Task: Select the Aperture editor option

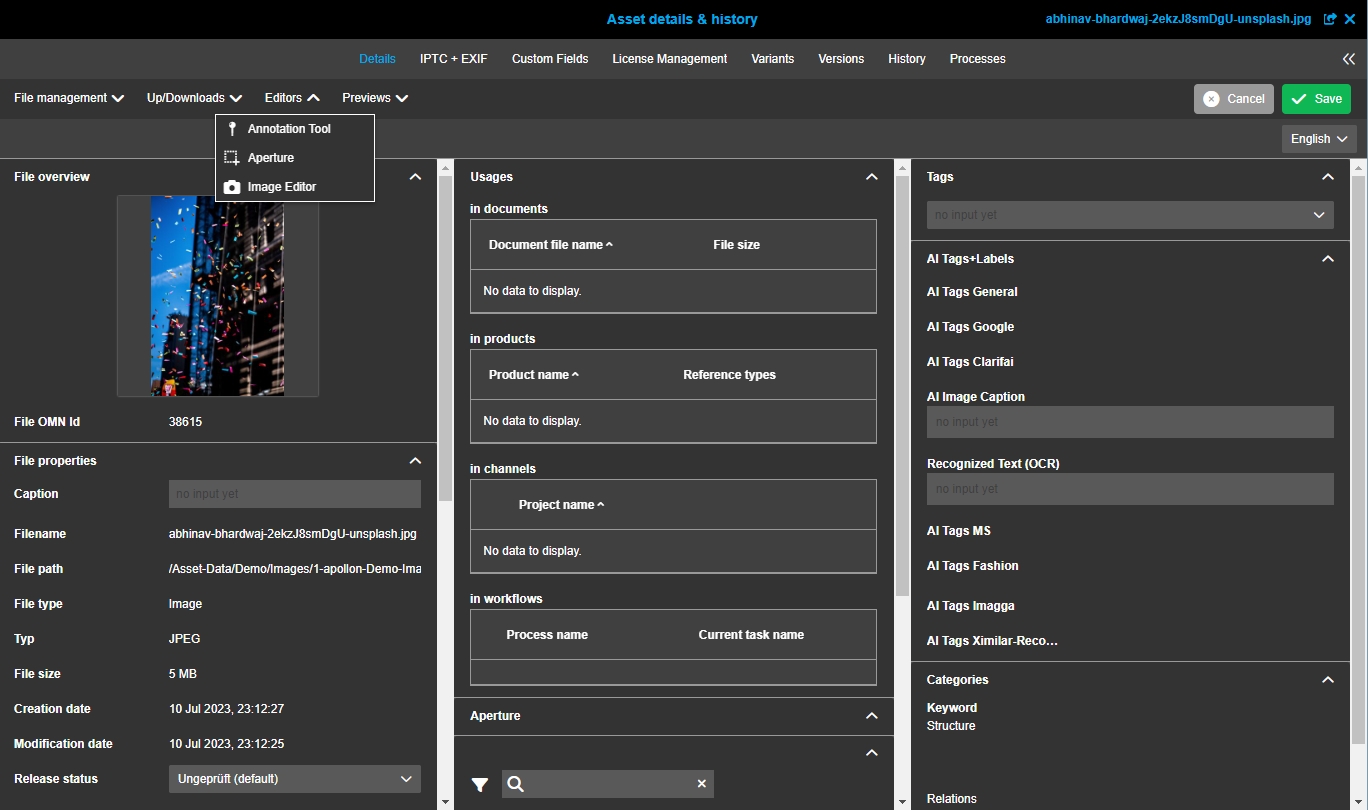Action: tap(270, 158)
